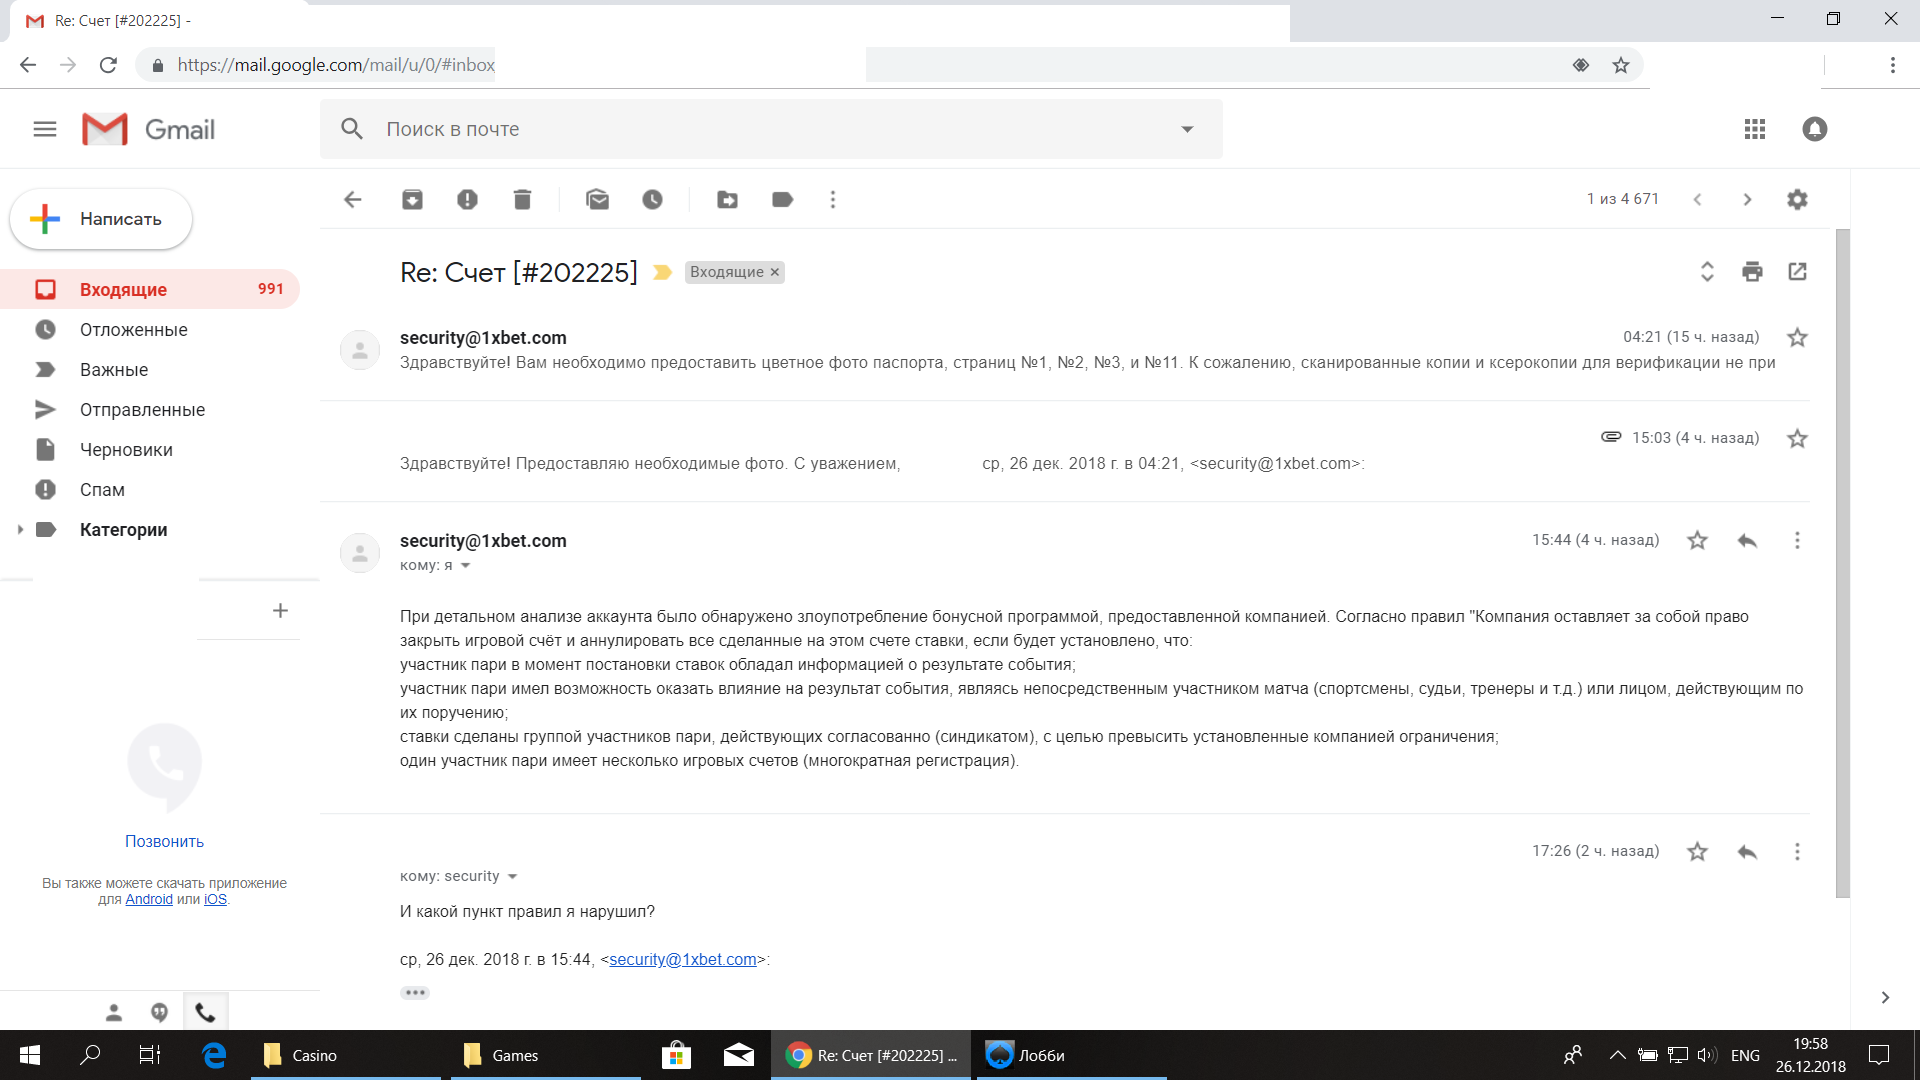Expand all messages in thread
The width and height of the screenshot is (1920, 1080).
1707,271
